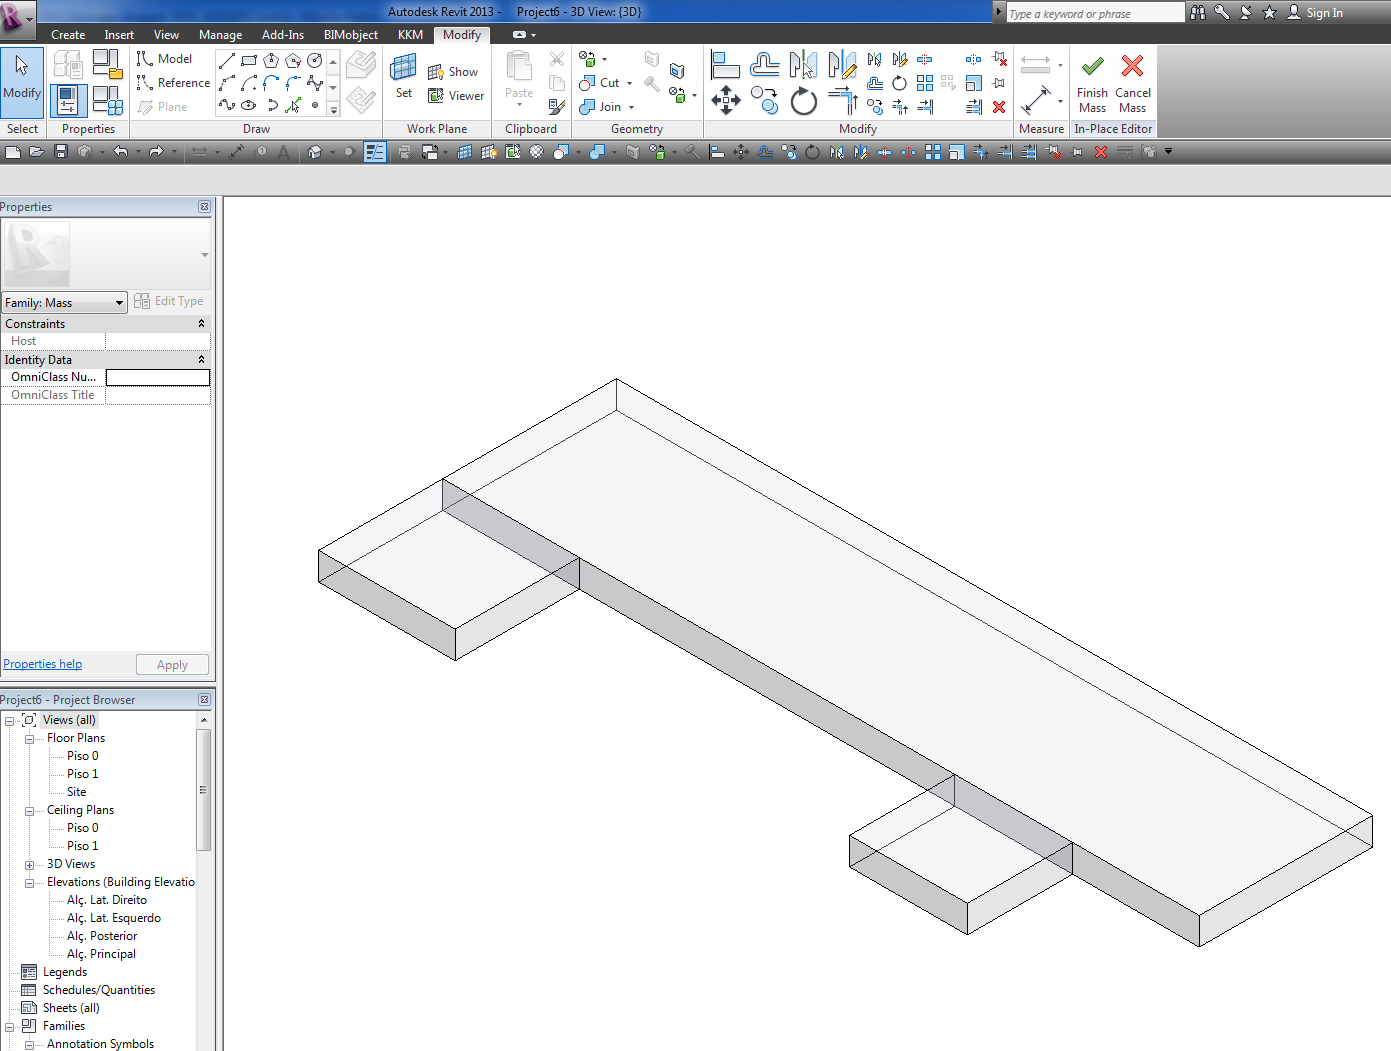Click the Edit Type button

pos(169,301)
